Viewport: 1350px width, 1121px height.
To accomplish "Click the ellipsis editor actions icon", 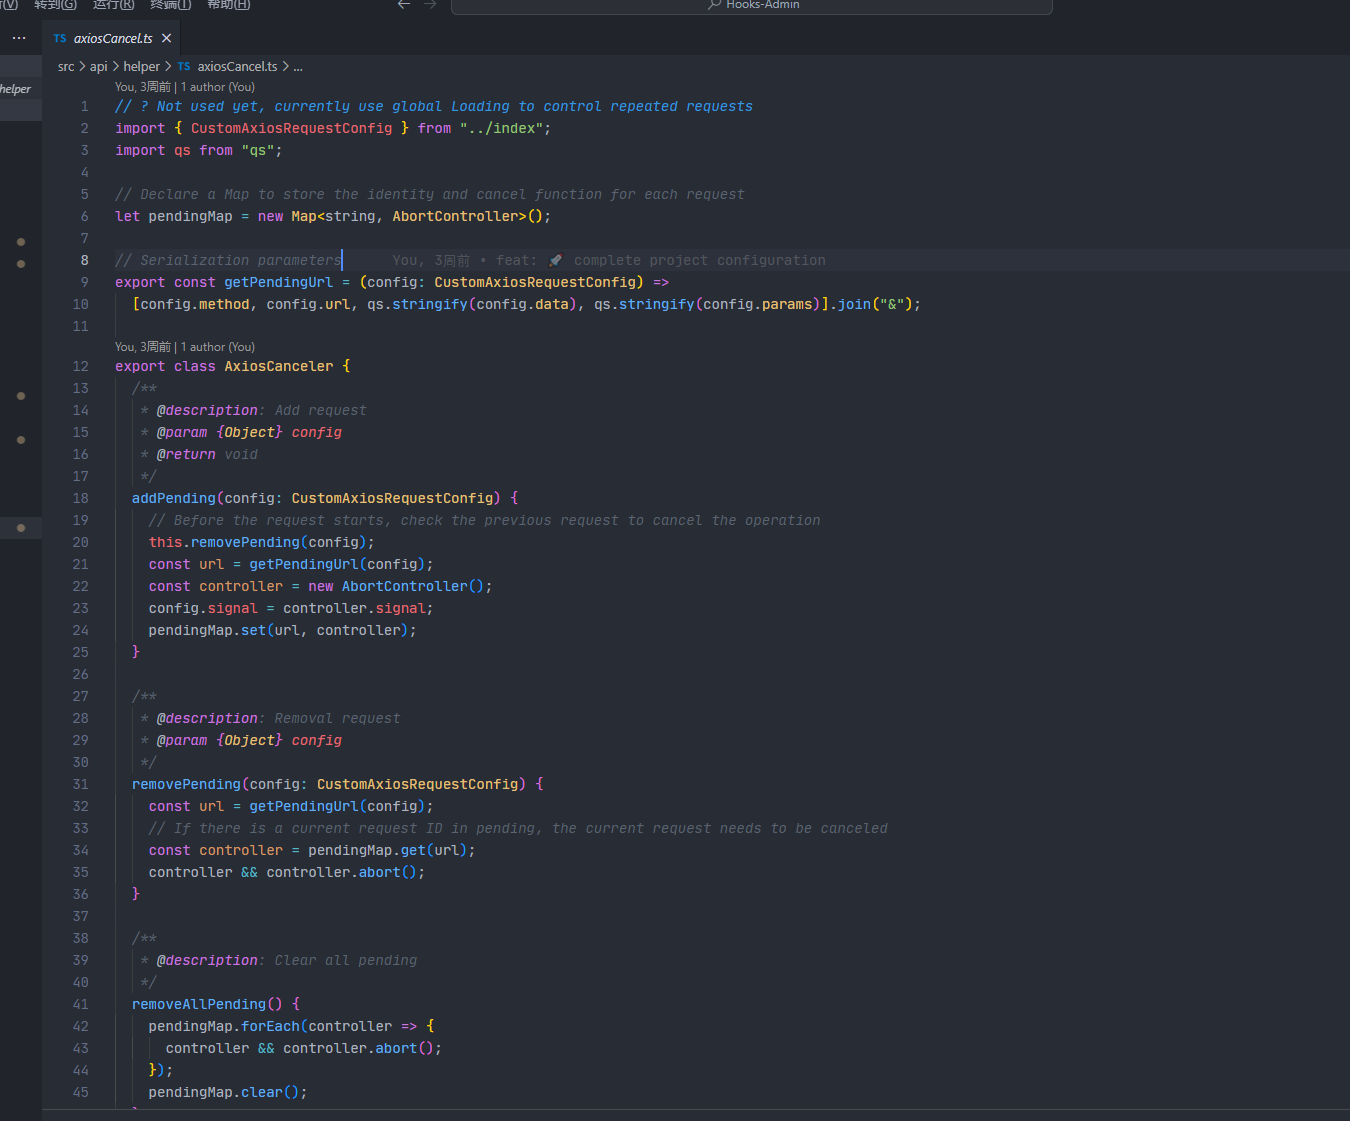I will point(18,38).
